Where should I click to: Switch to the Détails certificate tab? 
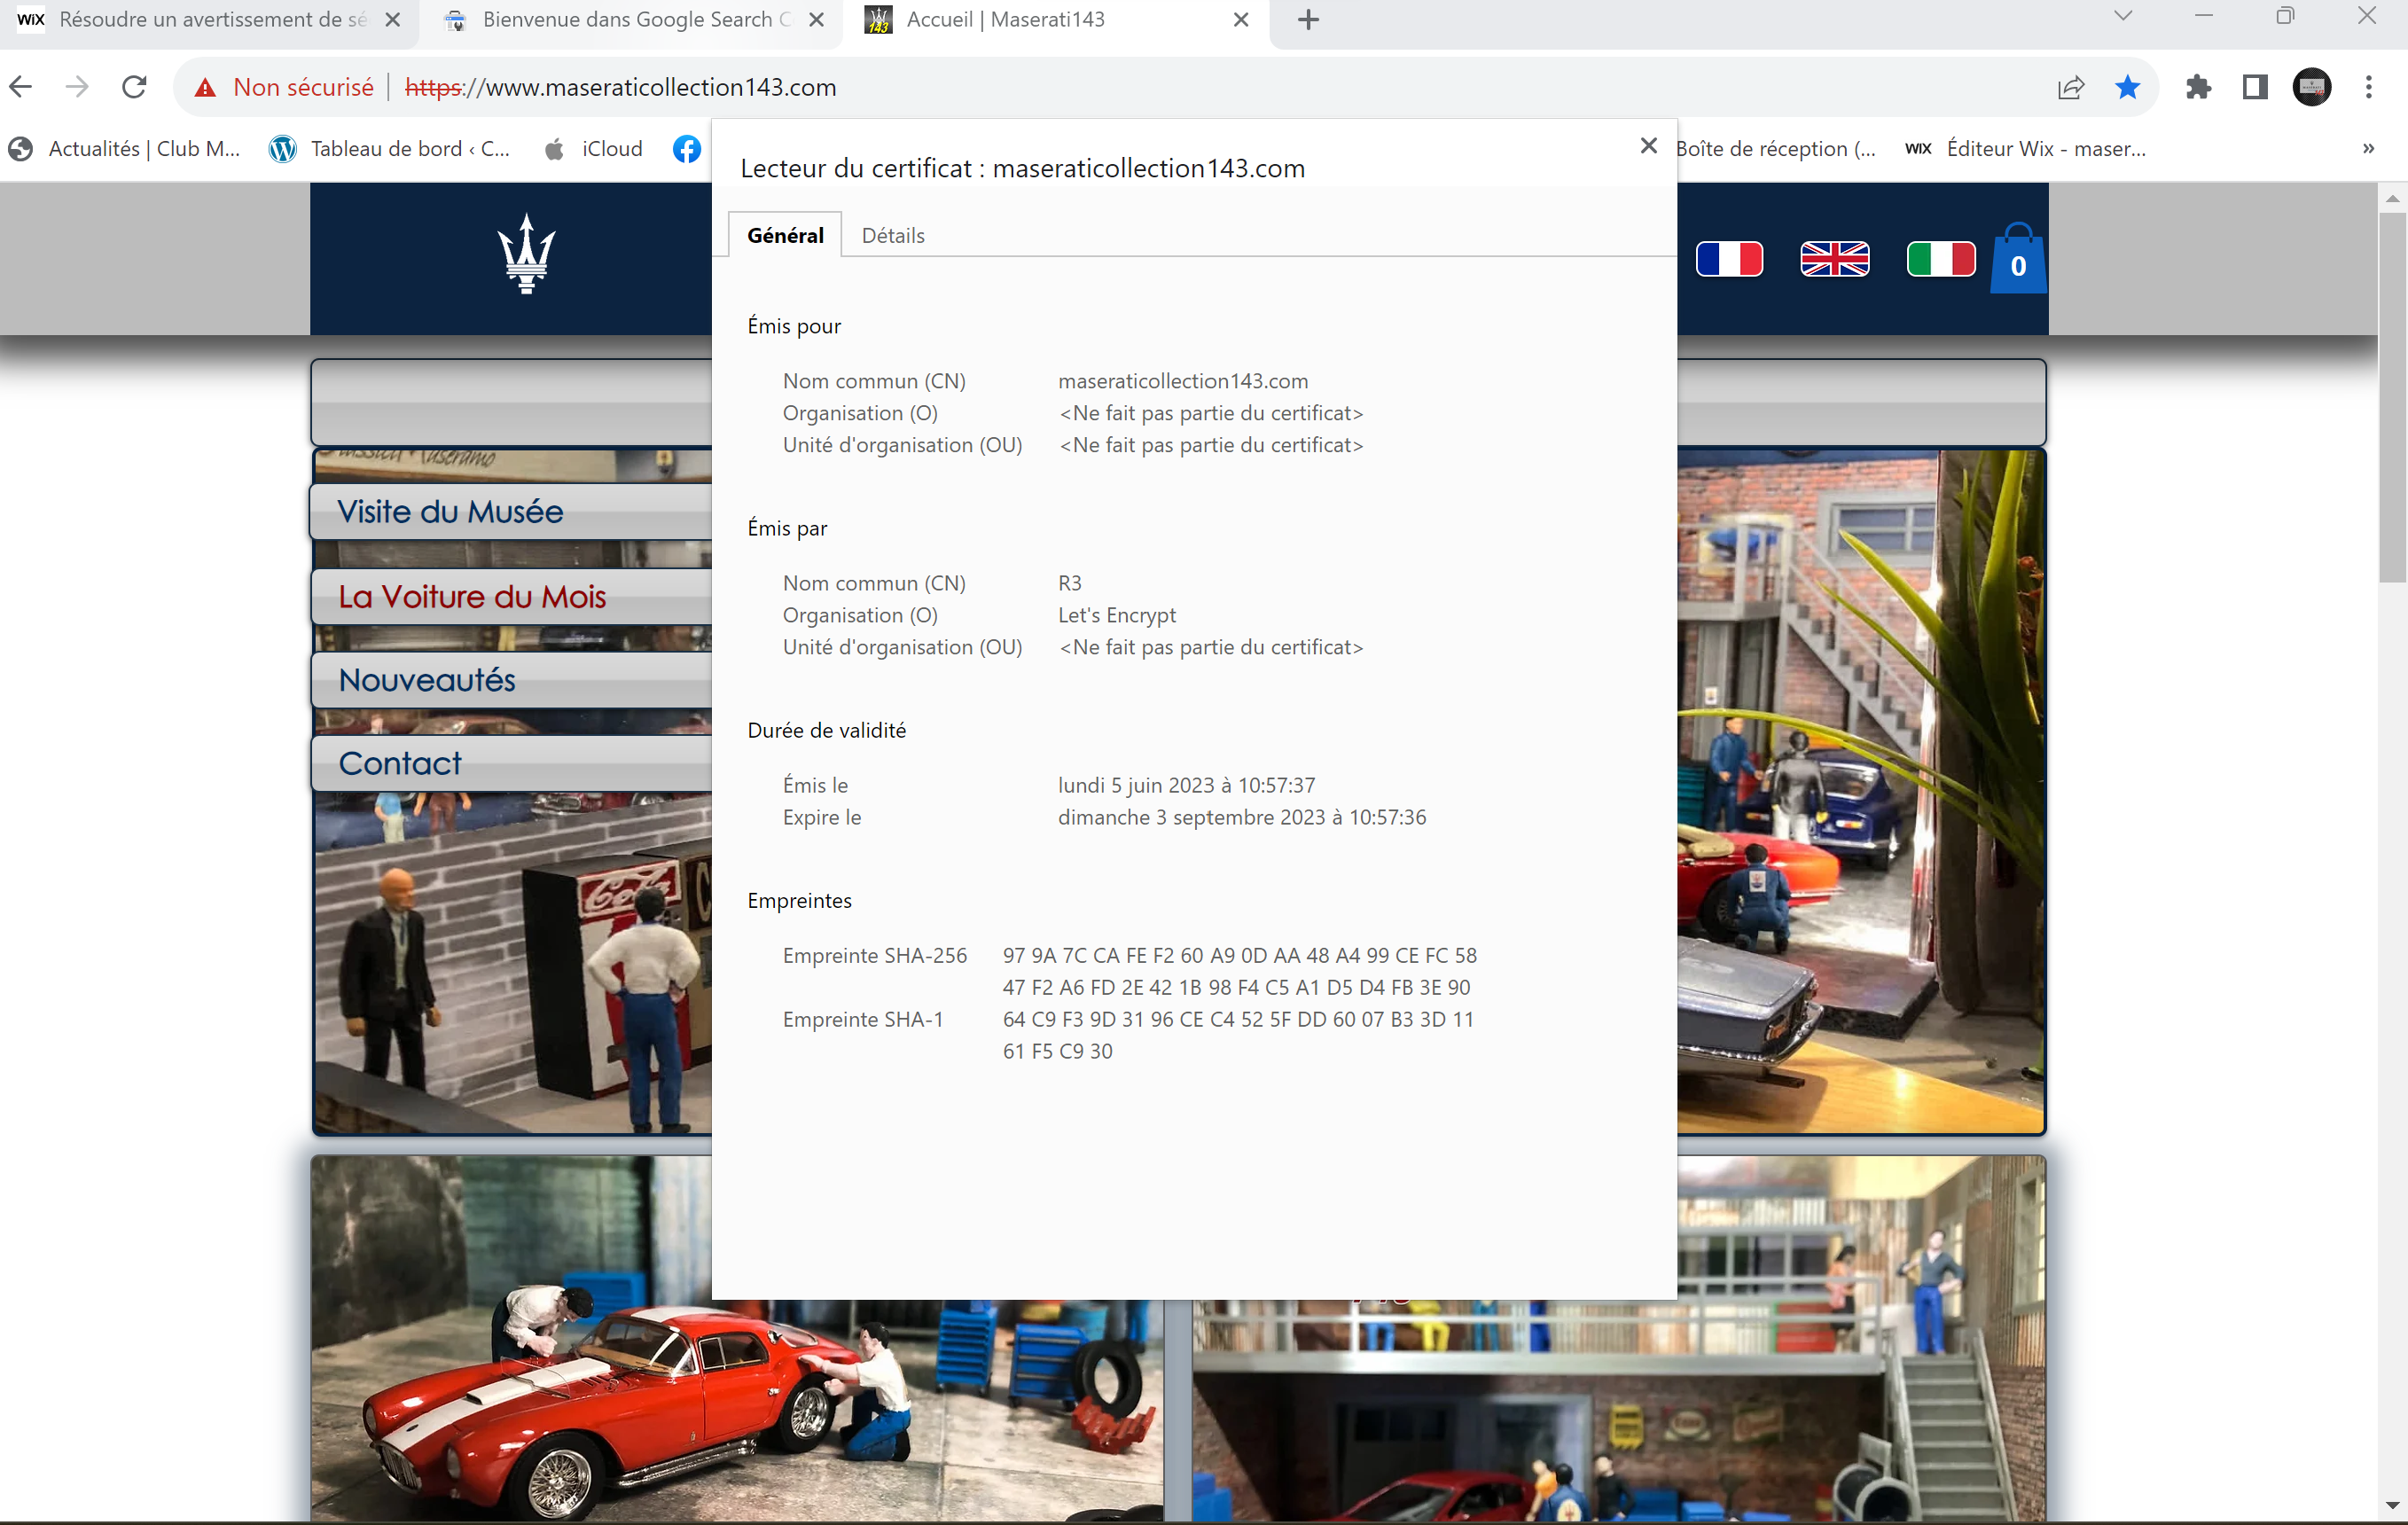click(892, 235)
